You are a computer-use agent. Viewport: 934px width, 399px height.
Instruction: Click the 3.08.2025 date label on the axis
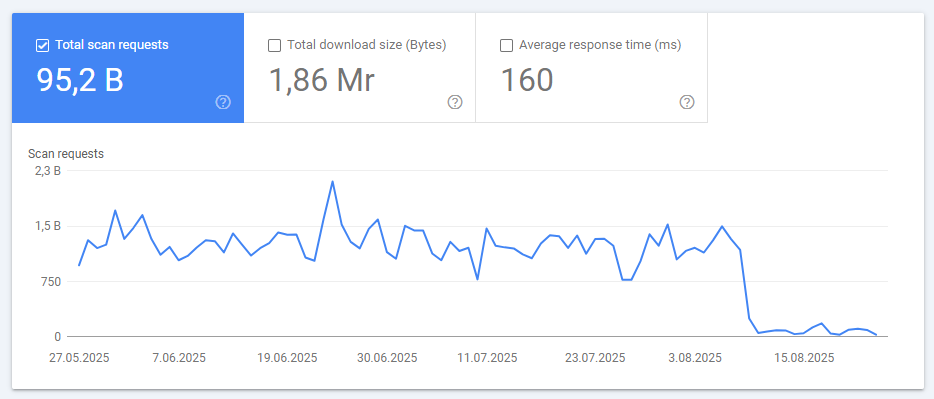pos(695,358)
